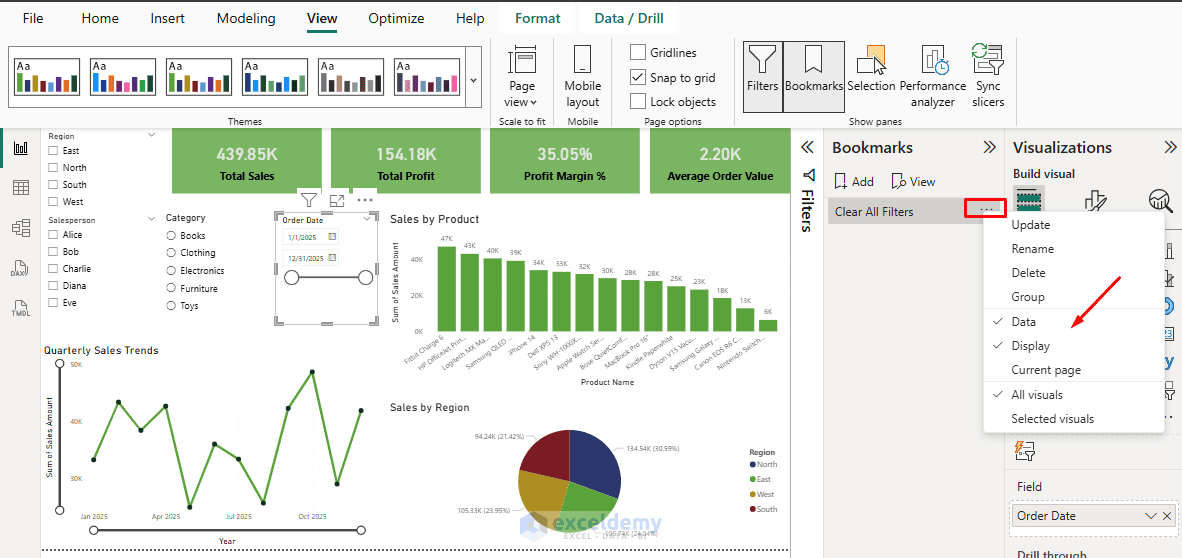Open ellipsis menu for Clear All Filters bookmark
The width and height of the screenshot is (1182, 558).
(x=986, y=210)
